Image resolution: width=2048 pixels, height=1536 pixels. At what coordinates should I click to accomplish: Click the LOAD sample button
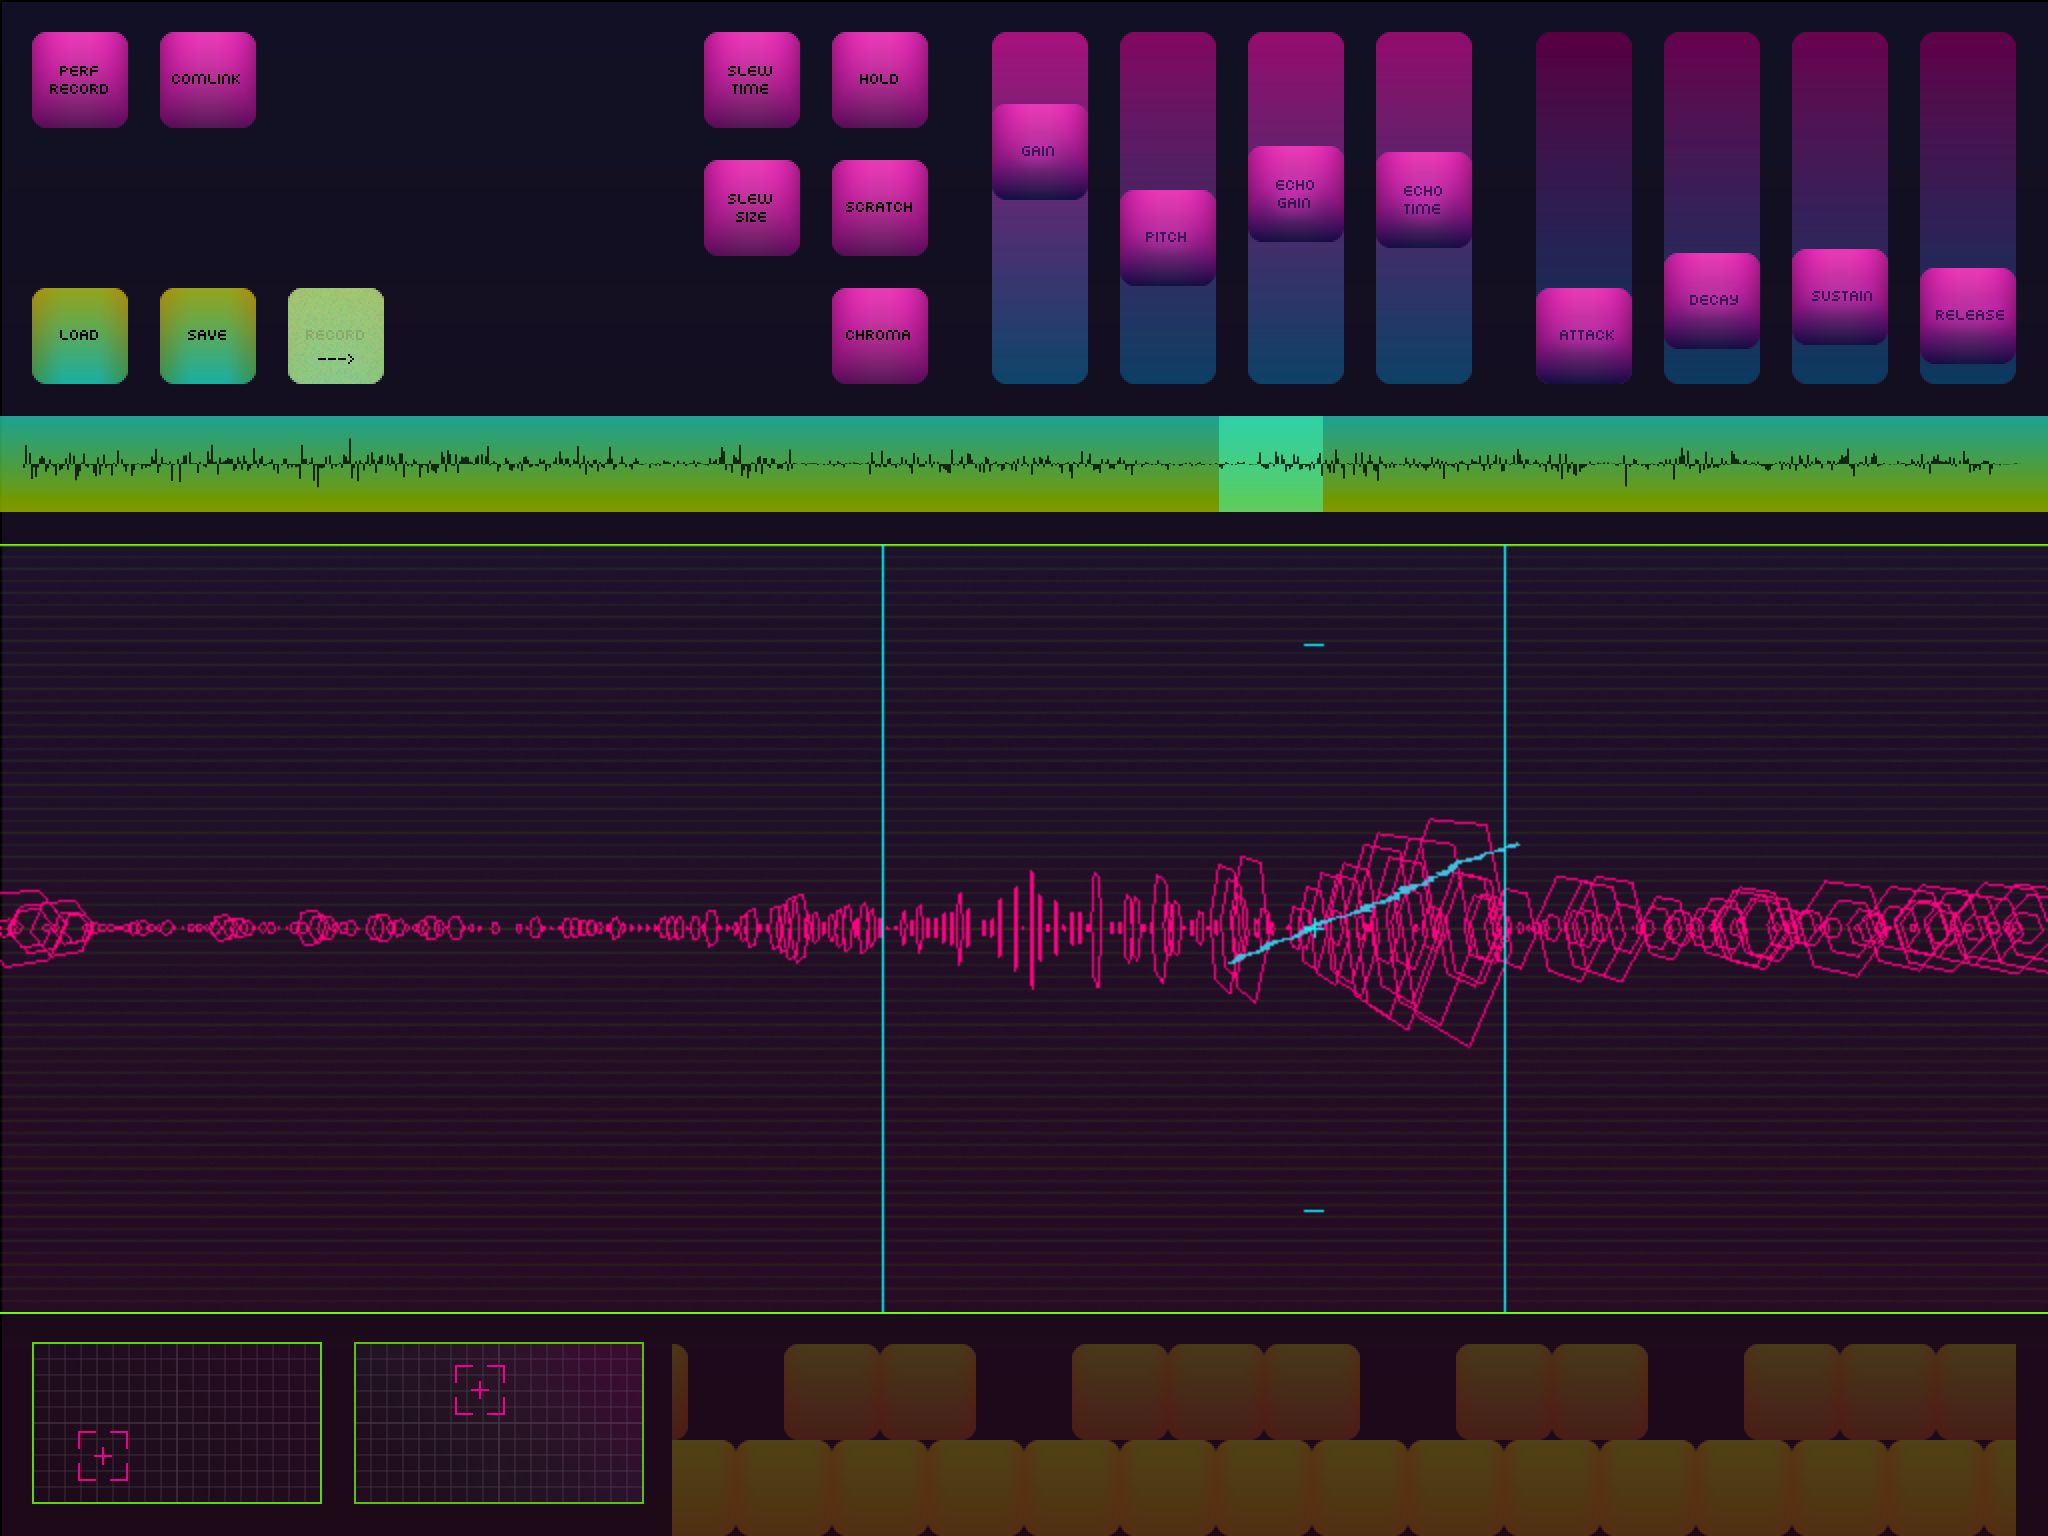[80, 336]
